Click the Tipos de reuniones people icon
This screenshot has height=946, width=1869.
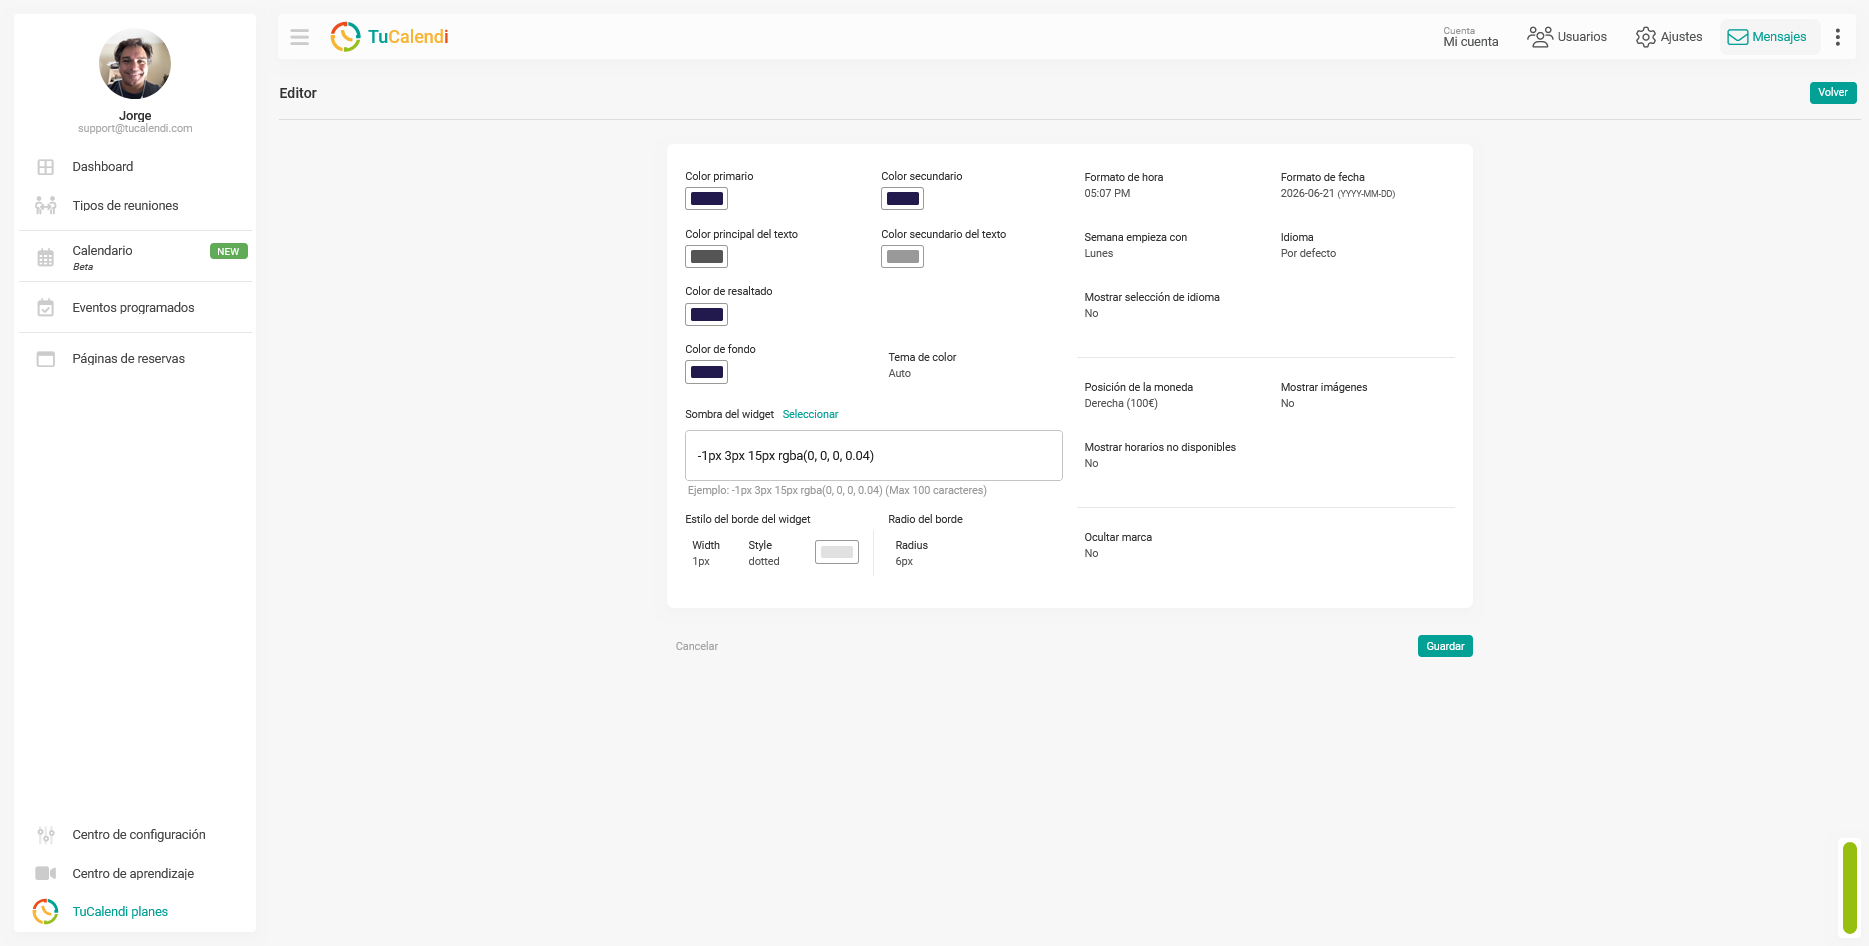point(46,206)
